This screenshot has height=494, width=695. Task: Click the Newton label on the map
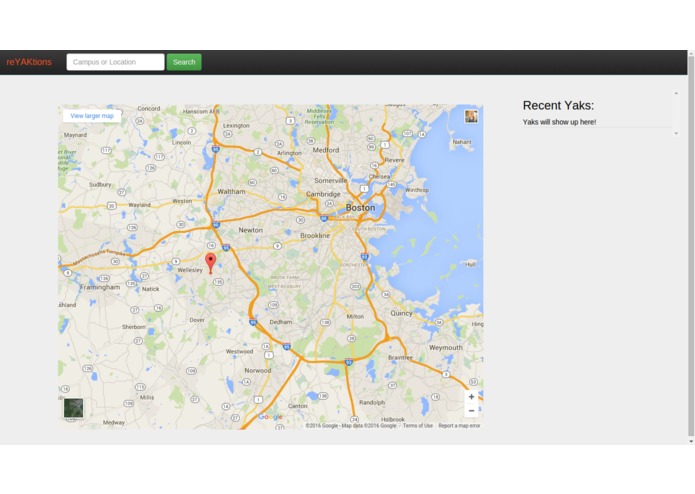coord(250,230)
